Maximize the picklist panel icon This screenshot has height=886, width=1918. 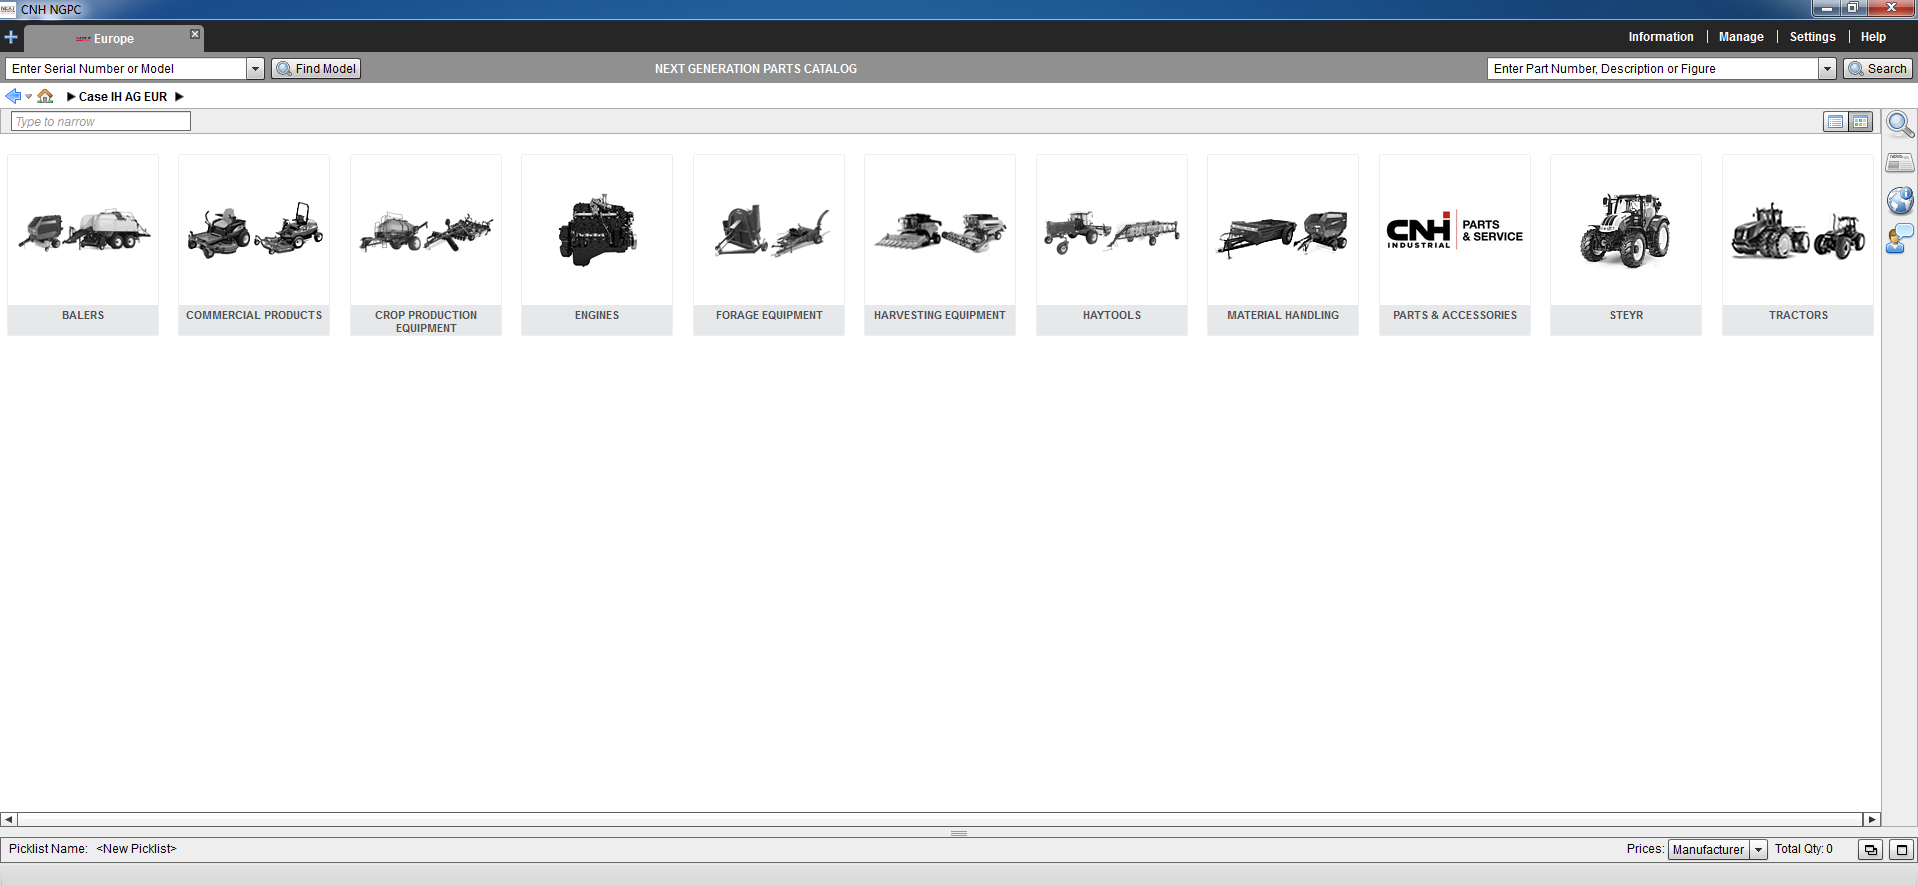coord(1901,850)
